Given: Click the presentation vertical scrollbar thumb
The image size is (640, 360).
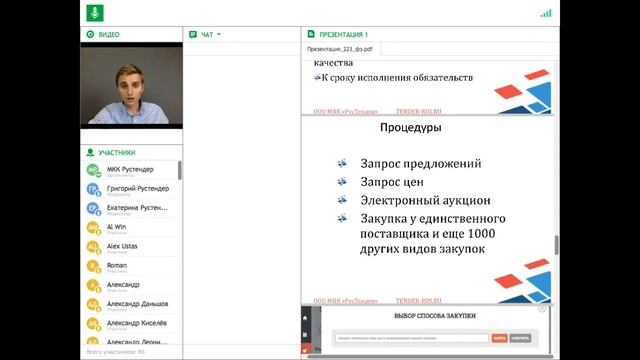Looking at the screenshot, I should point(556,245).
